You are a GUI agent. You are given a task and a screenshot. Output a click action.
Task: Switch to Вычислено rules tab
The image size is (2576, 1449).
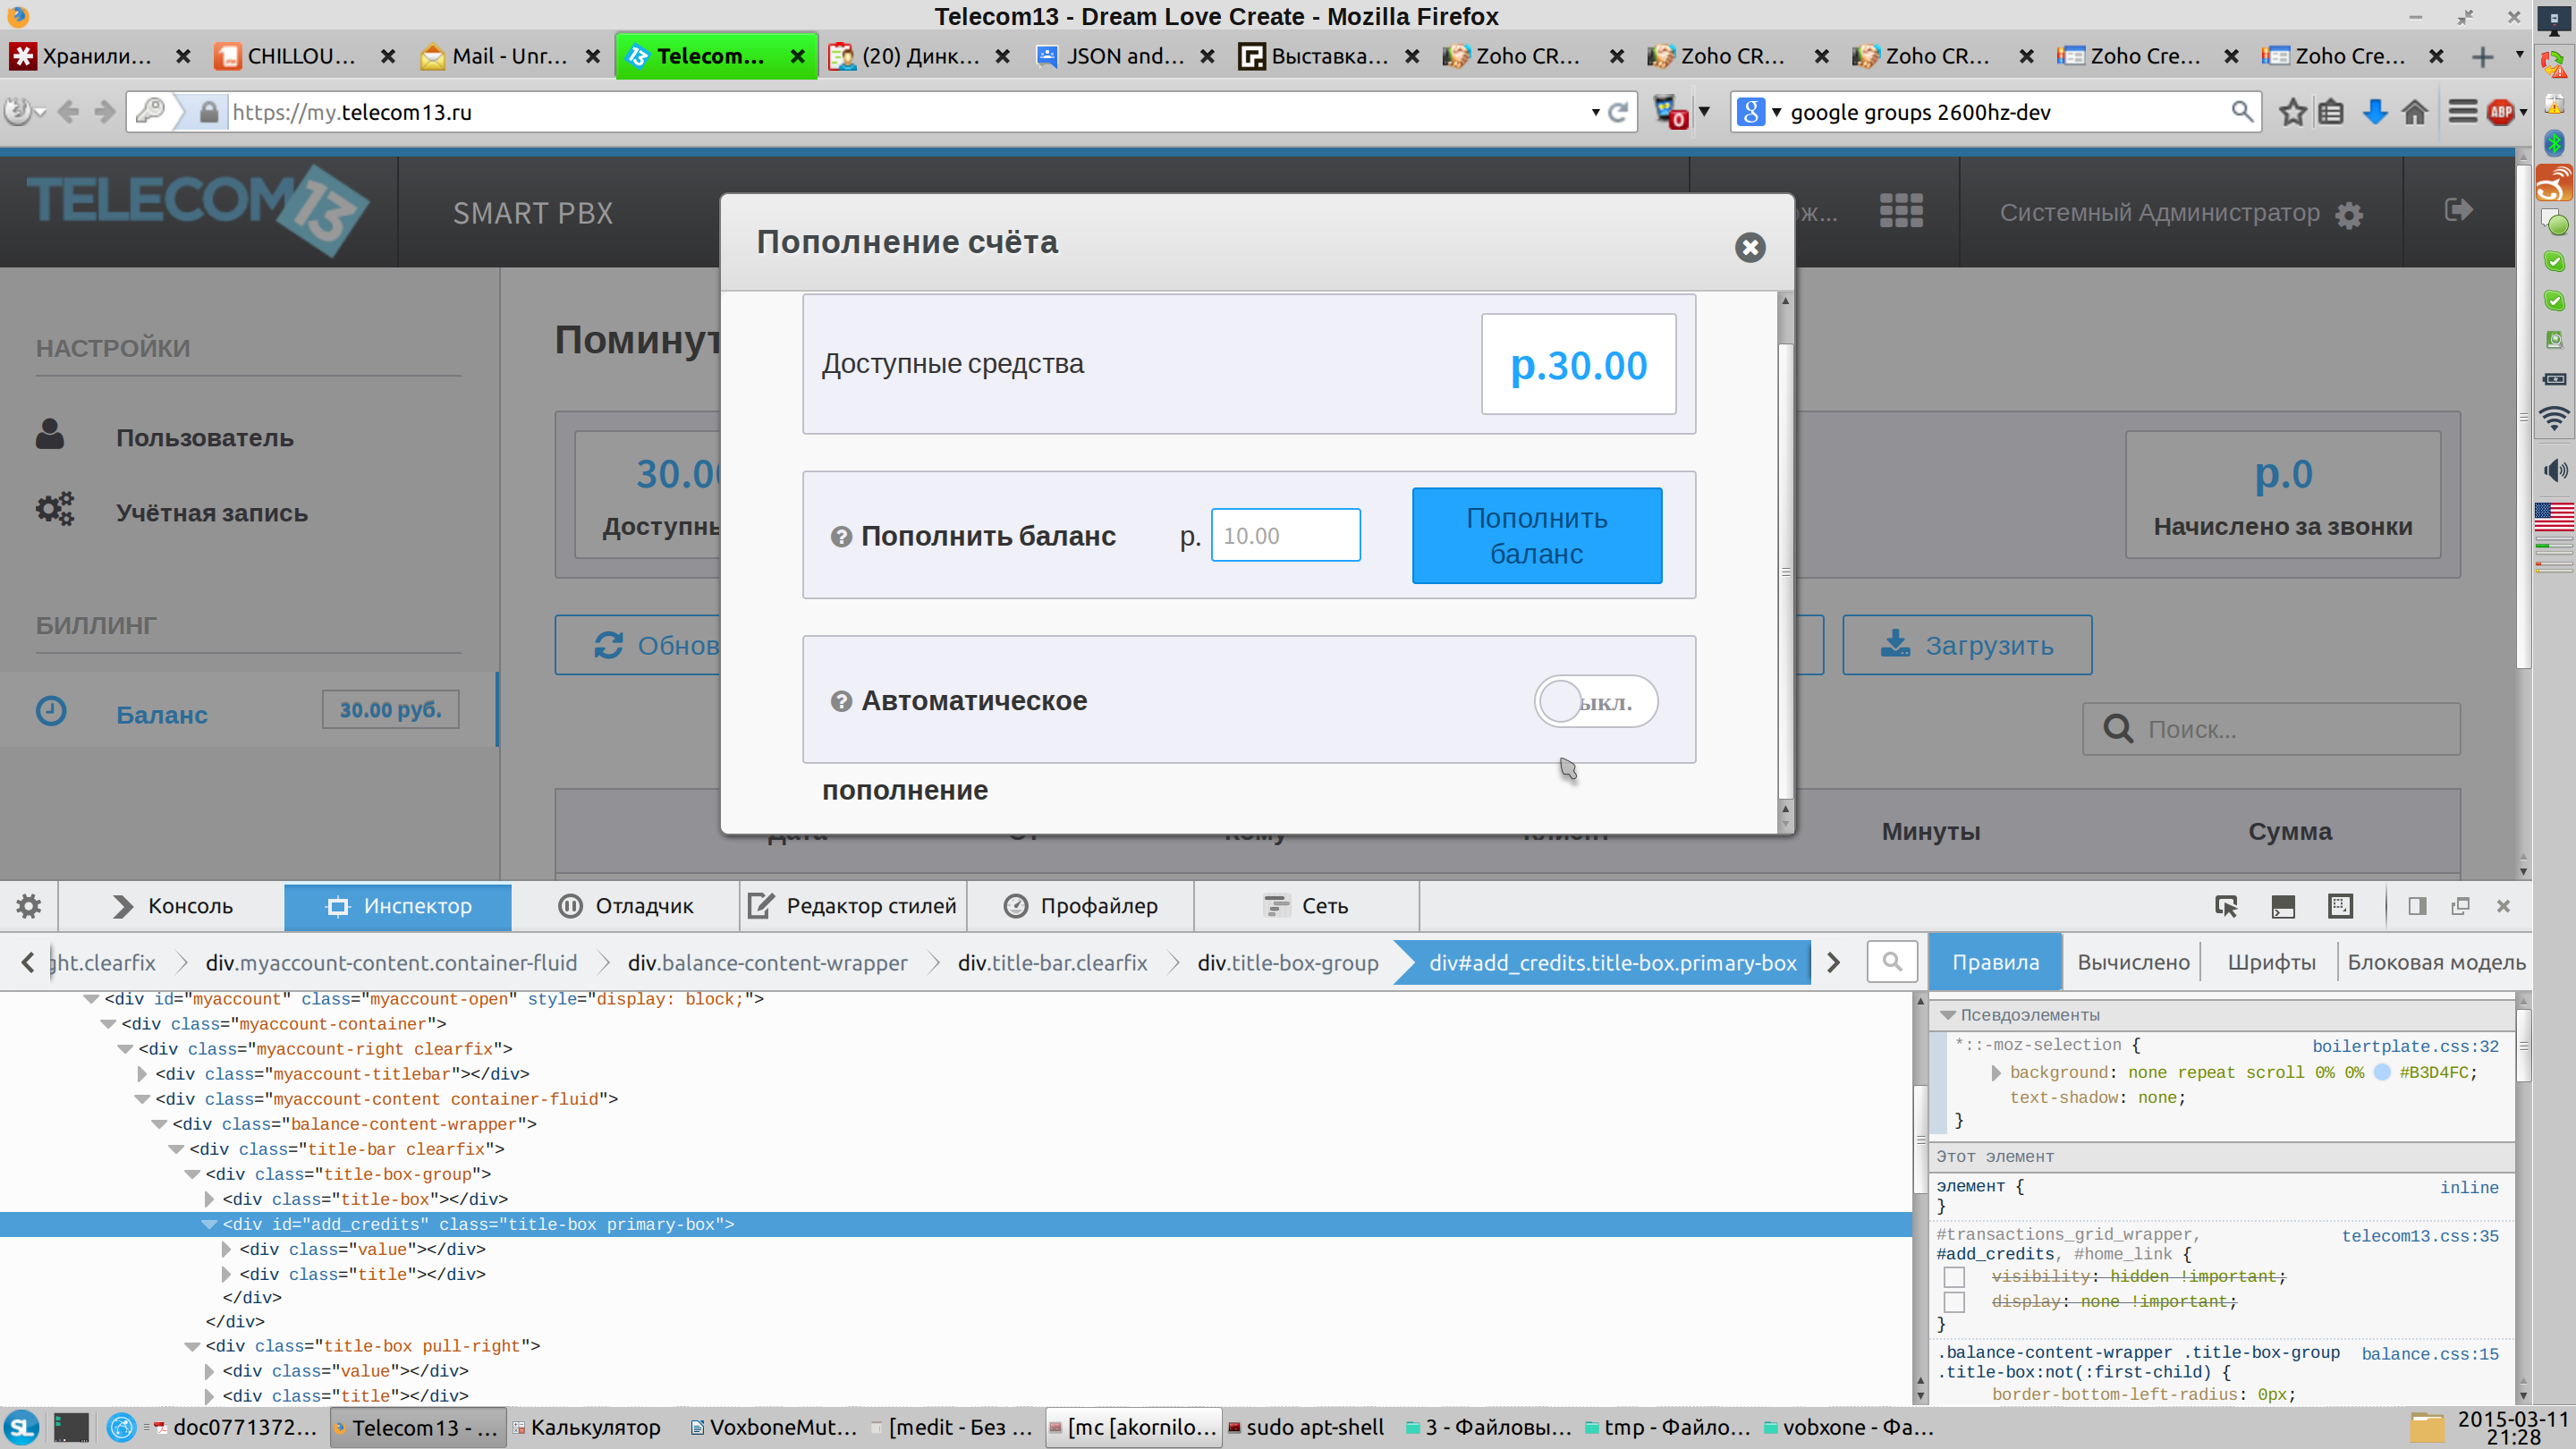(2133, 962)
